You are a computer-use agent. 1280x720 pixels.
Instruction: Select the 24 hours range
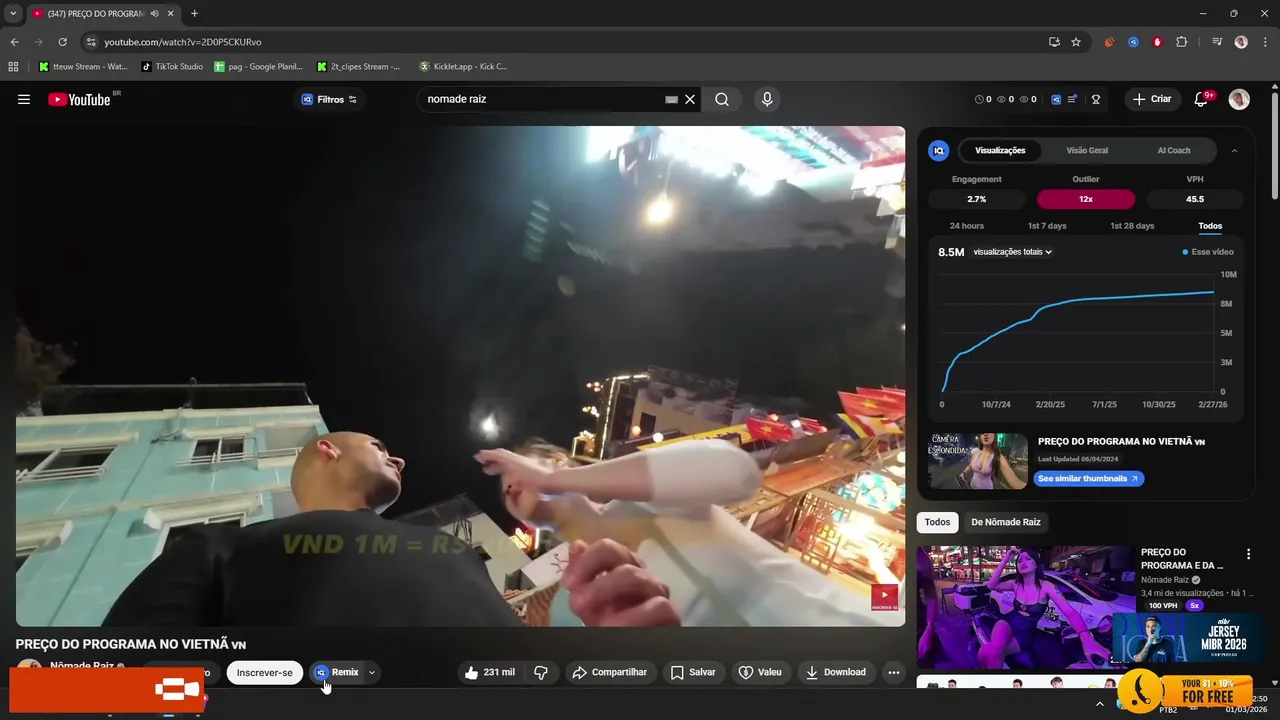[x=967, y=226]
